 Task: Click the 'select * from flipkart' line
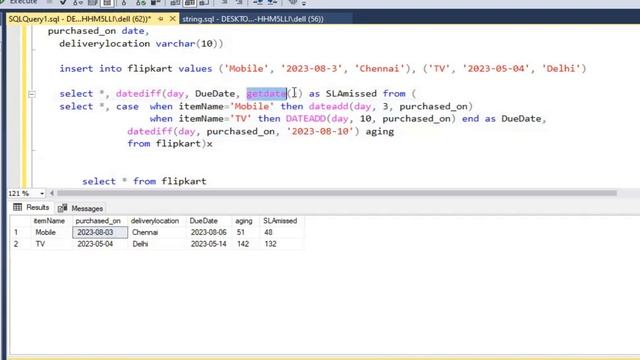144,181
